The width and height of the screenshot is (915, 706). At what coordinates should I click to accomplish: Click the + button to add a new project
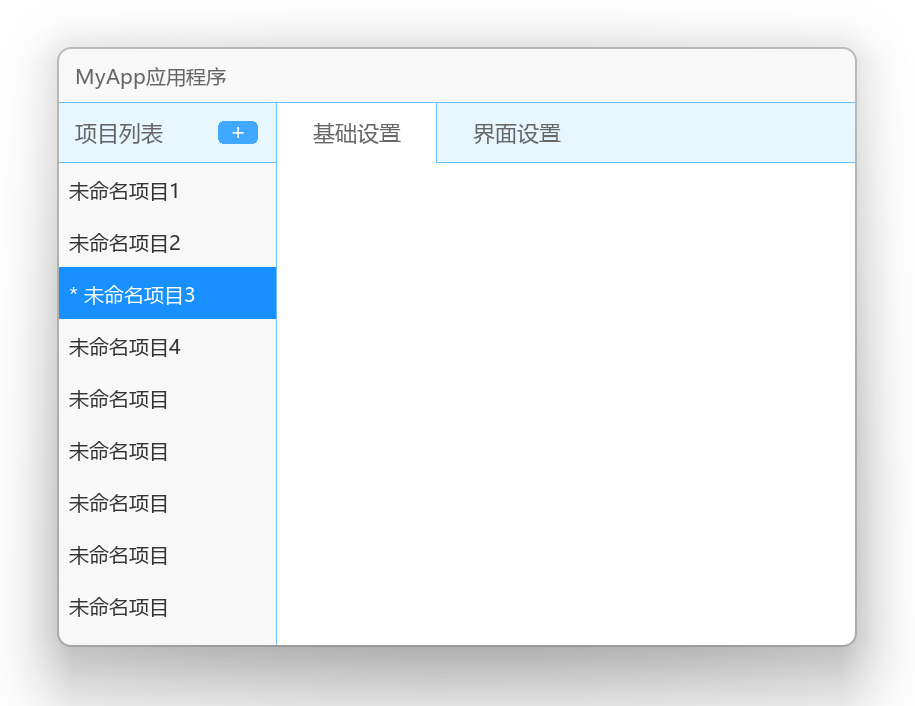point(237,132)
